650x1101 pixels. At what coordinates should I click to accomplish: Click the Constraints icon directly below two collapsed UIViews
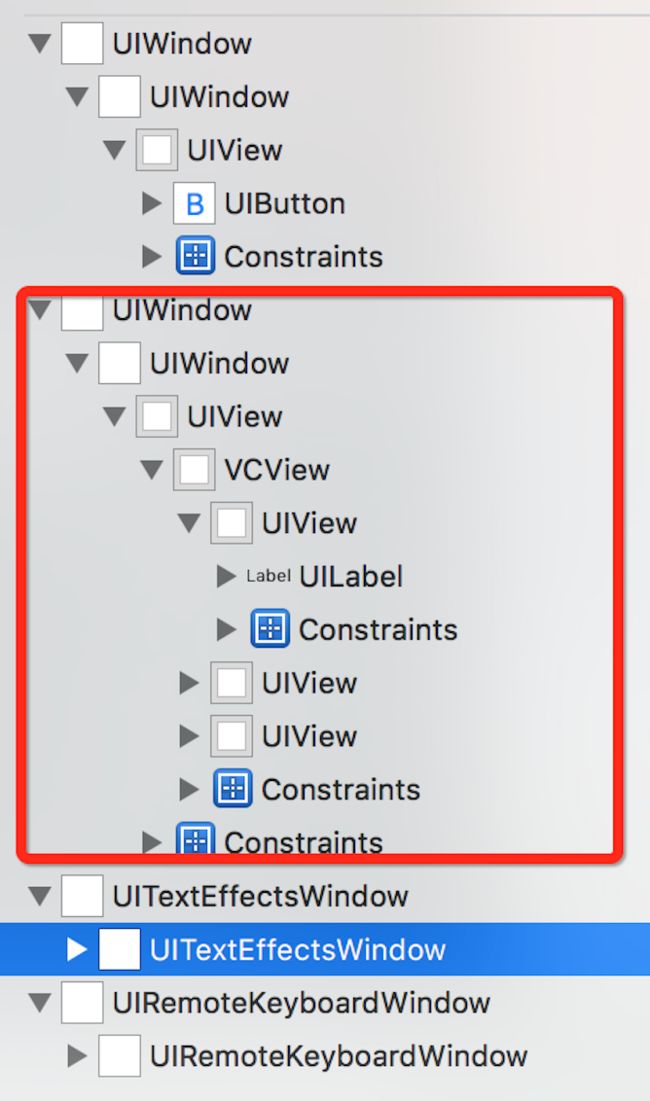coord(232,789)
